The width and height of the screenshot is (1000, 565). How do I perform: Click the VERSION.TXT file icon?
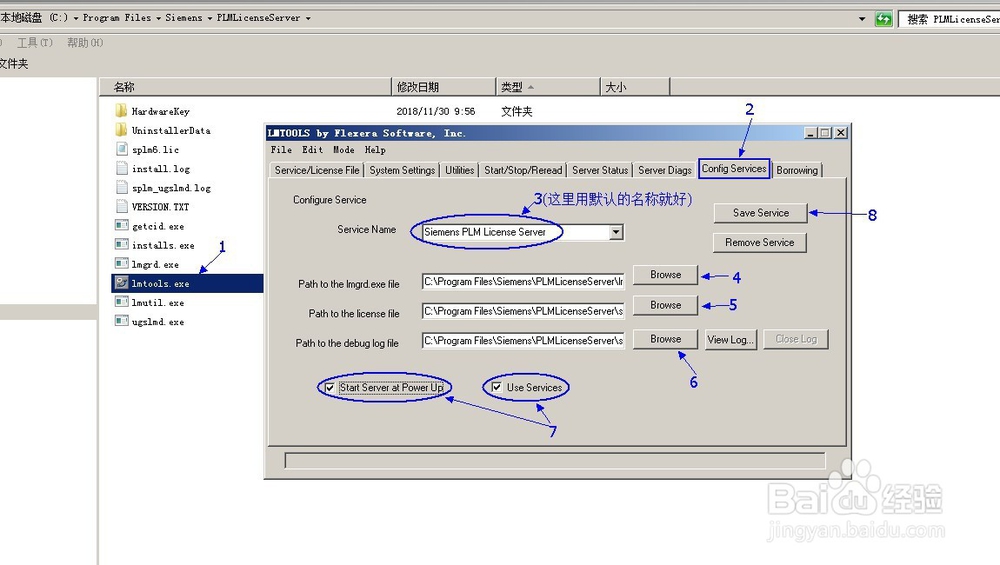[x=122, y=207]
